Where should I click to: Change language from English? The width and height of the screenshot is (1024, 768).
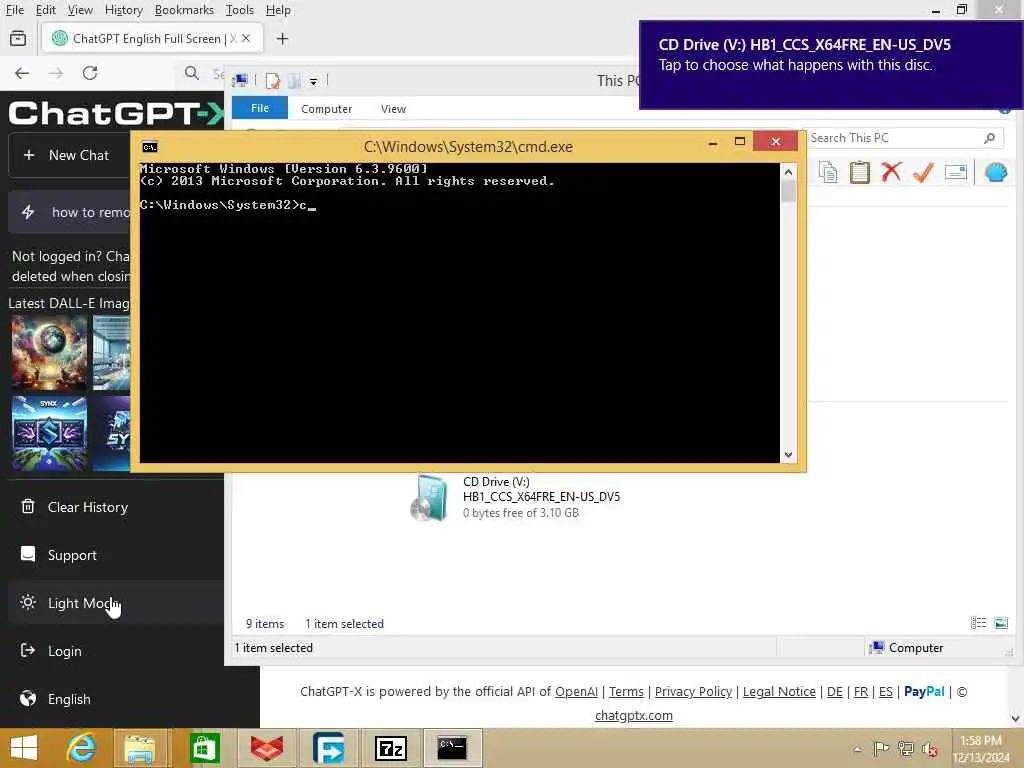(69, 699)
